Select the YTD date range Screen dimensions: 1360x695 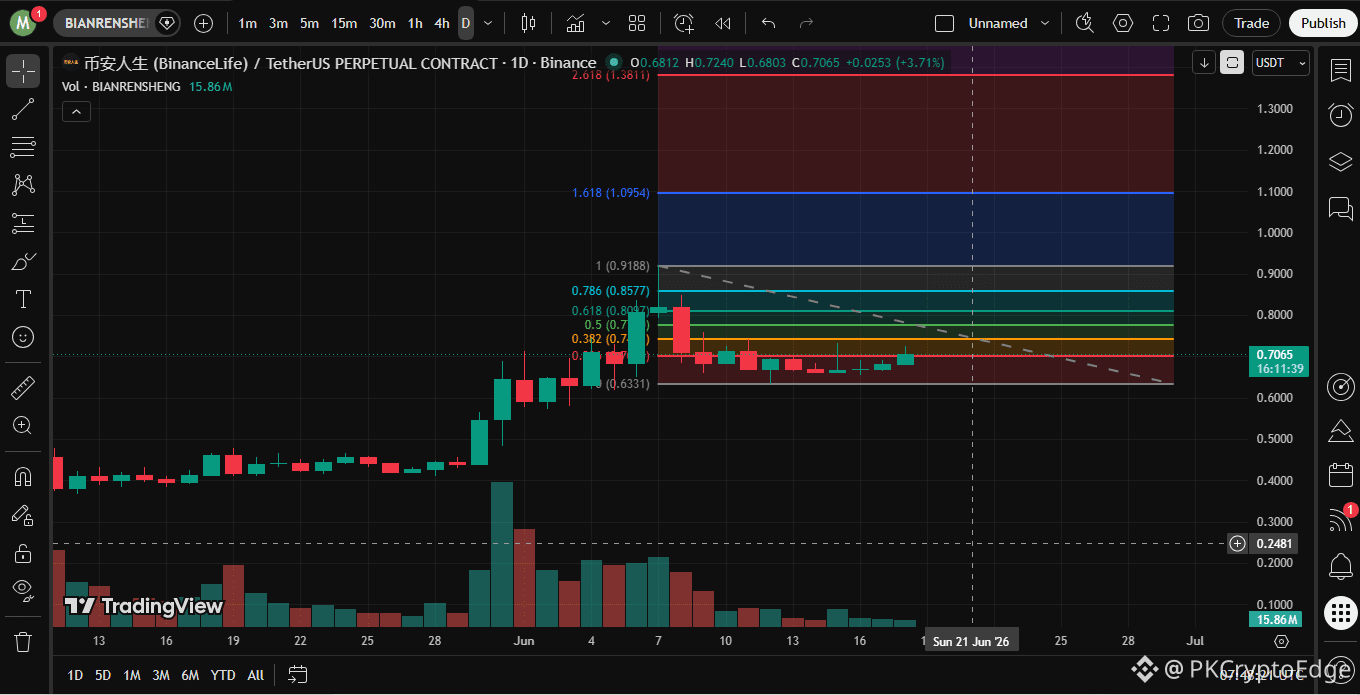coord(223,675)
